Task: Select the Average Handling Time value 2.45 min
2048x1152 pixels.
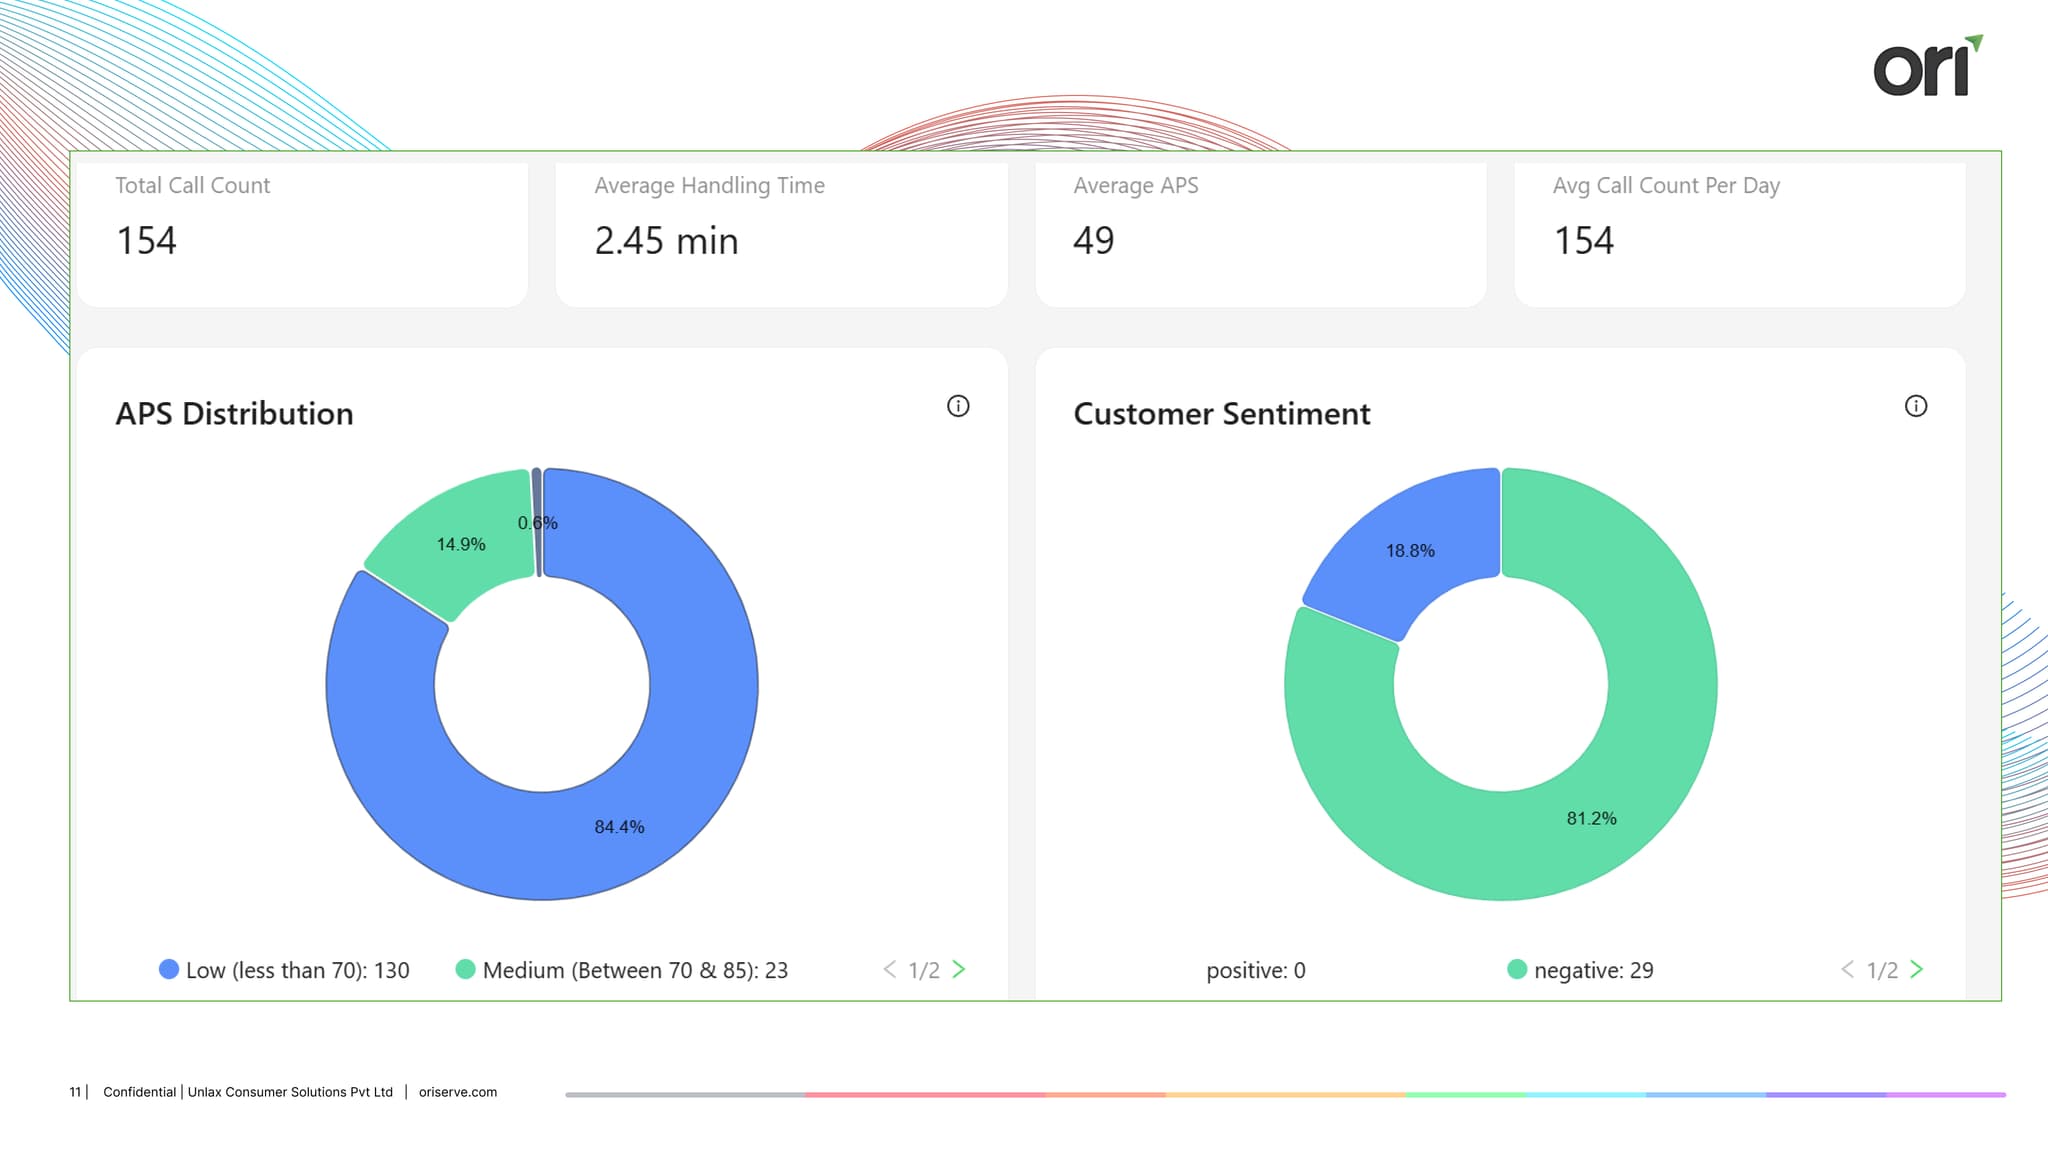Action: point(666,240)
